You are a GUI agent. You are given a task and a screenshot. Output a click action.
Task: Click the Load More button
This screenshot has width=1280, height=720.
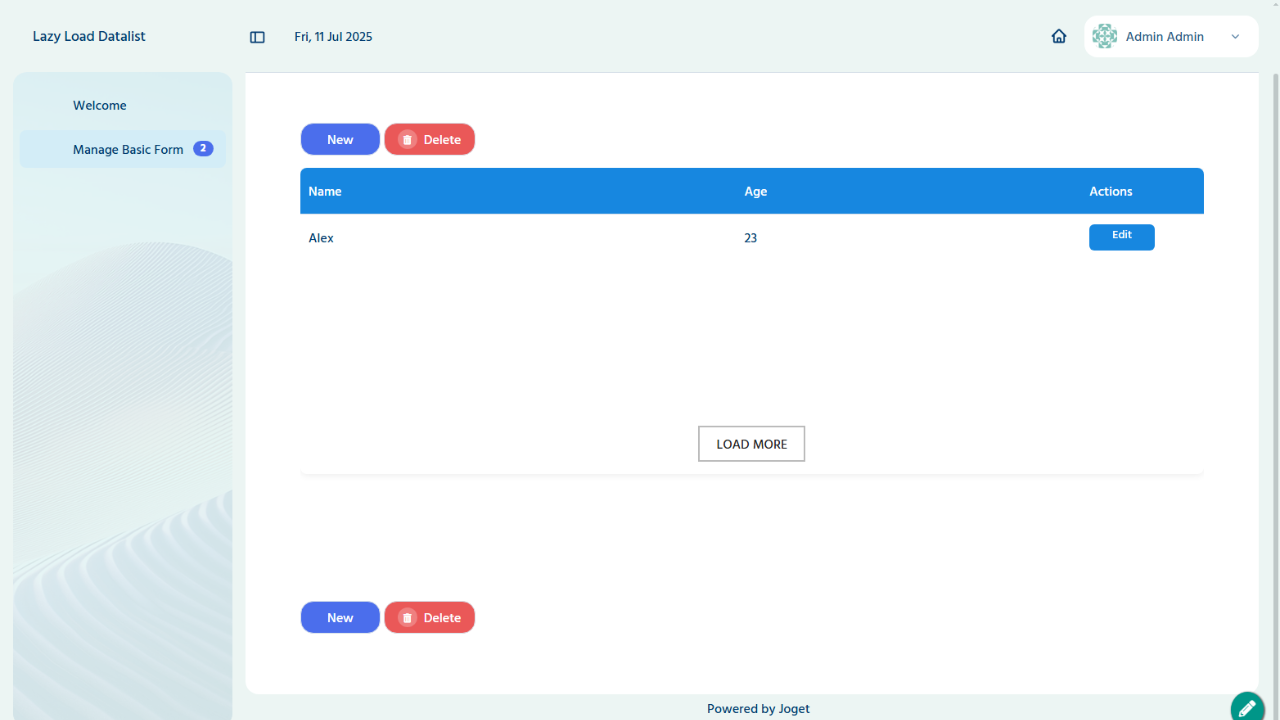point(751,444)
